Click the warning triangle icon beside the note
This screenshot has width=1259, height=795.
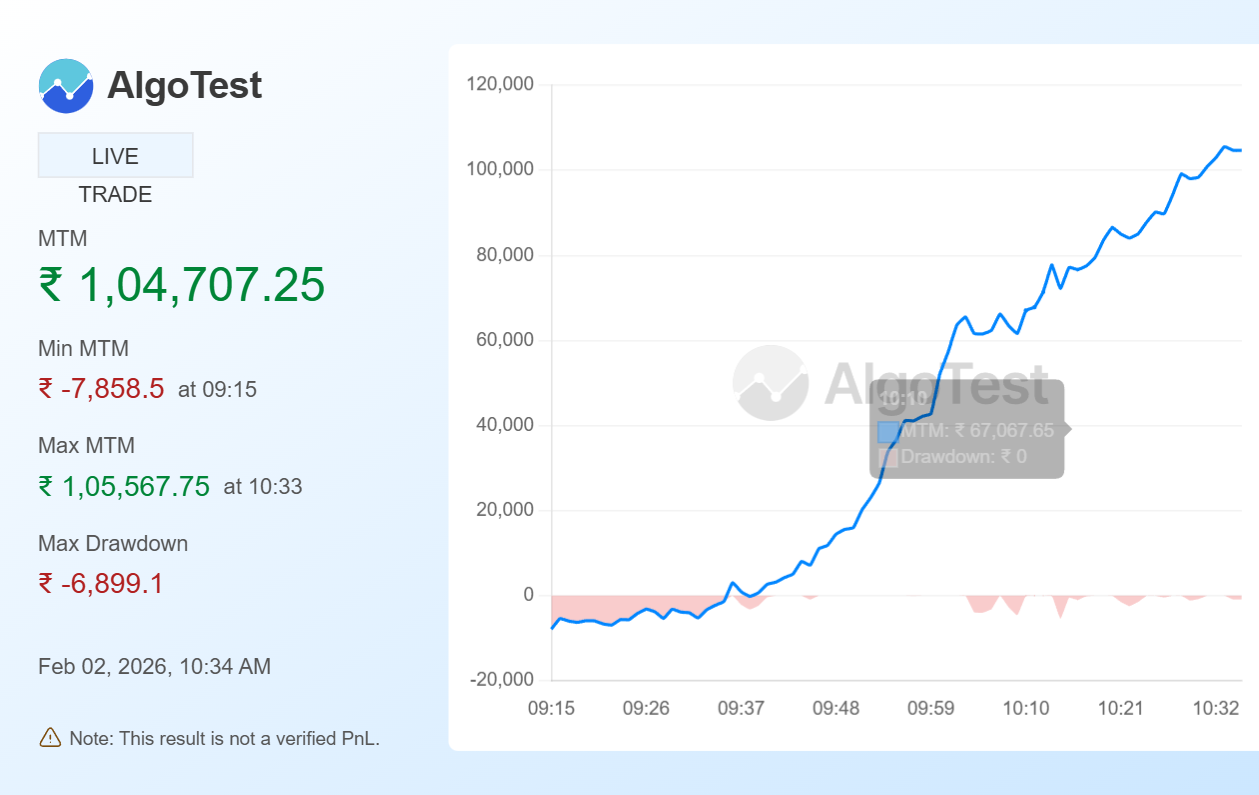48,738
